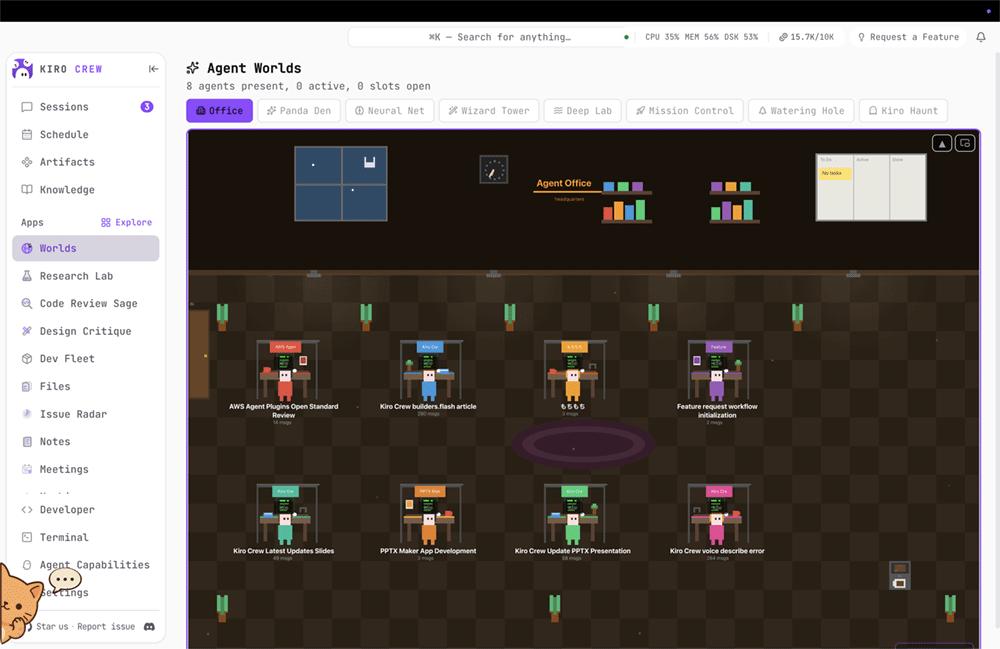
Task: Click the Terminal icon in sidebar
Action: 27,537
